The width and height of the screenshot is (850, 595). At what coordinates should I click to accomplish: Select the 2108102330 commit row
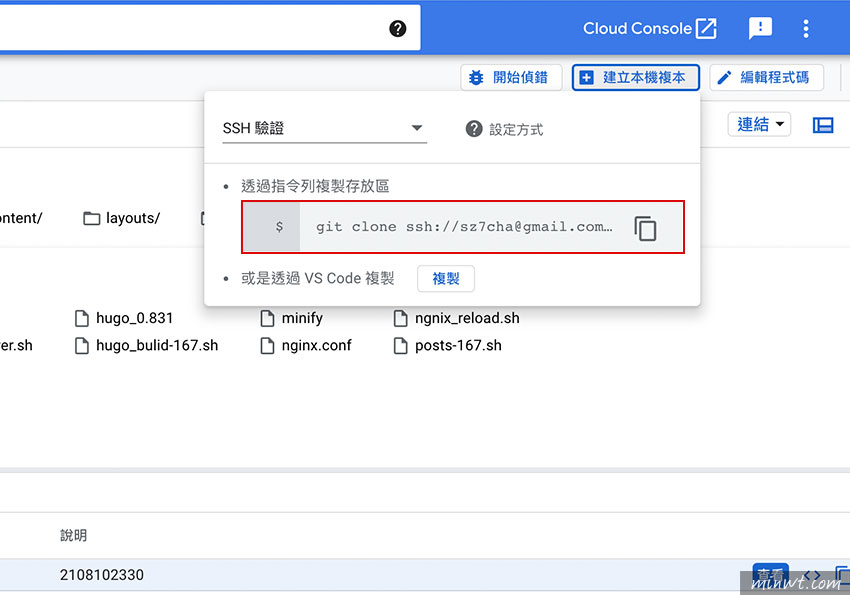point(101,575)
